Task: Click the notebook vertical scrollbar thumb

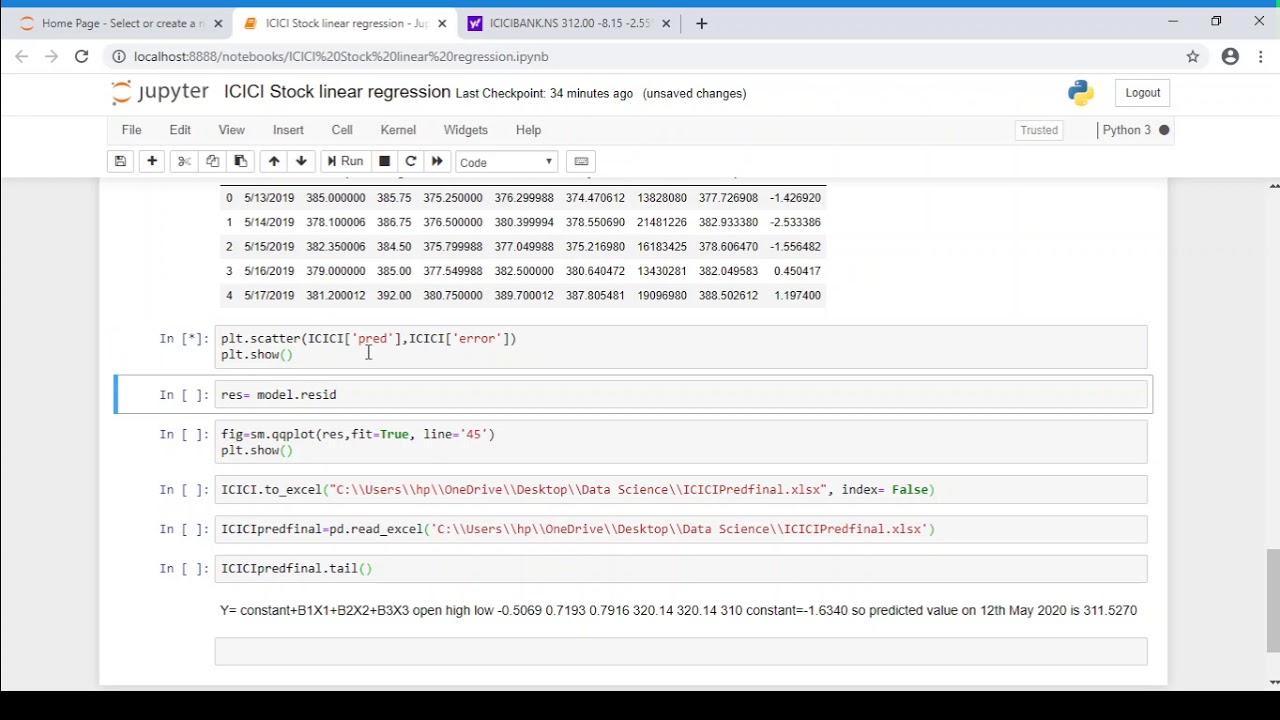Action: [x=1273, y=600]
